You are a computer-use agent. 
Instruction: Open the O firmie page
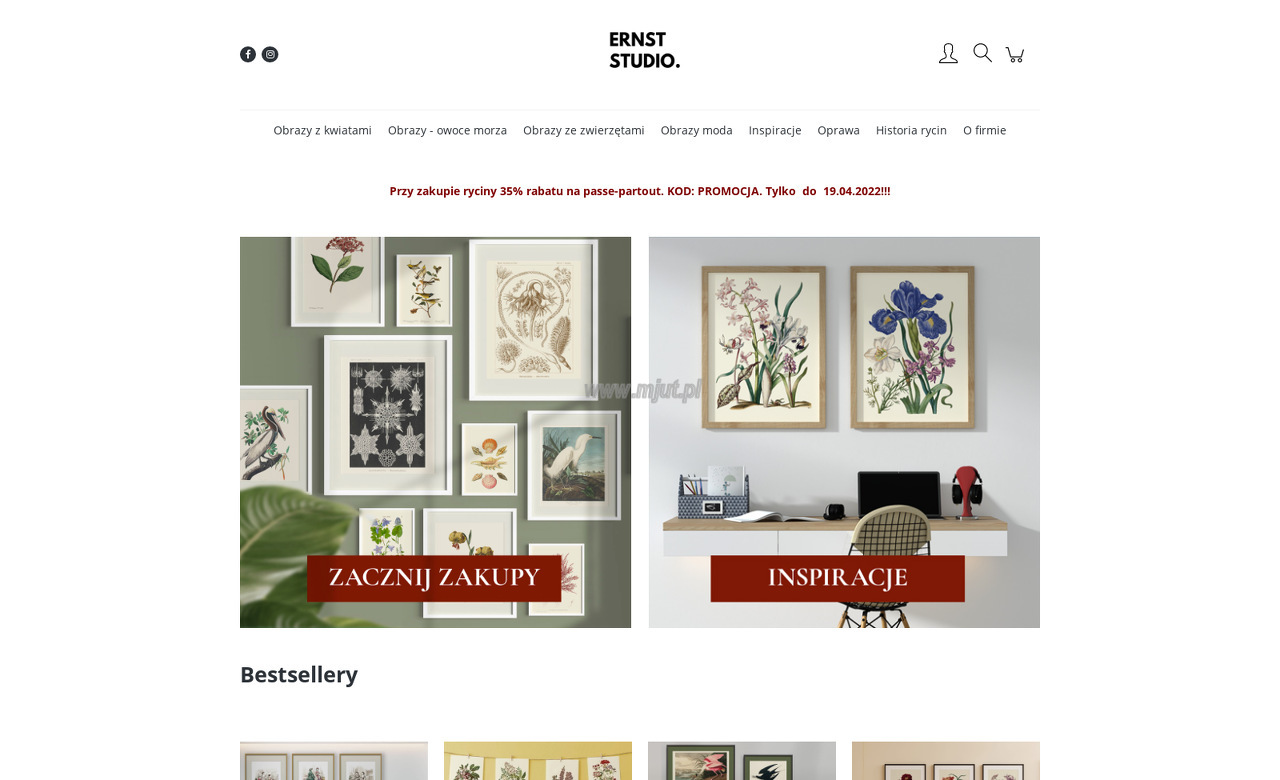(984, 130)
